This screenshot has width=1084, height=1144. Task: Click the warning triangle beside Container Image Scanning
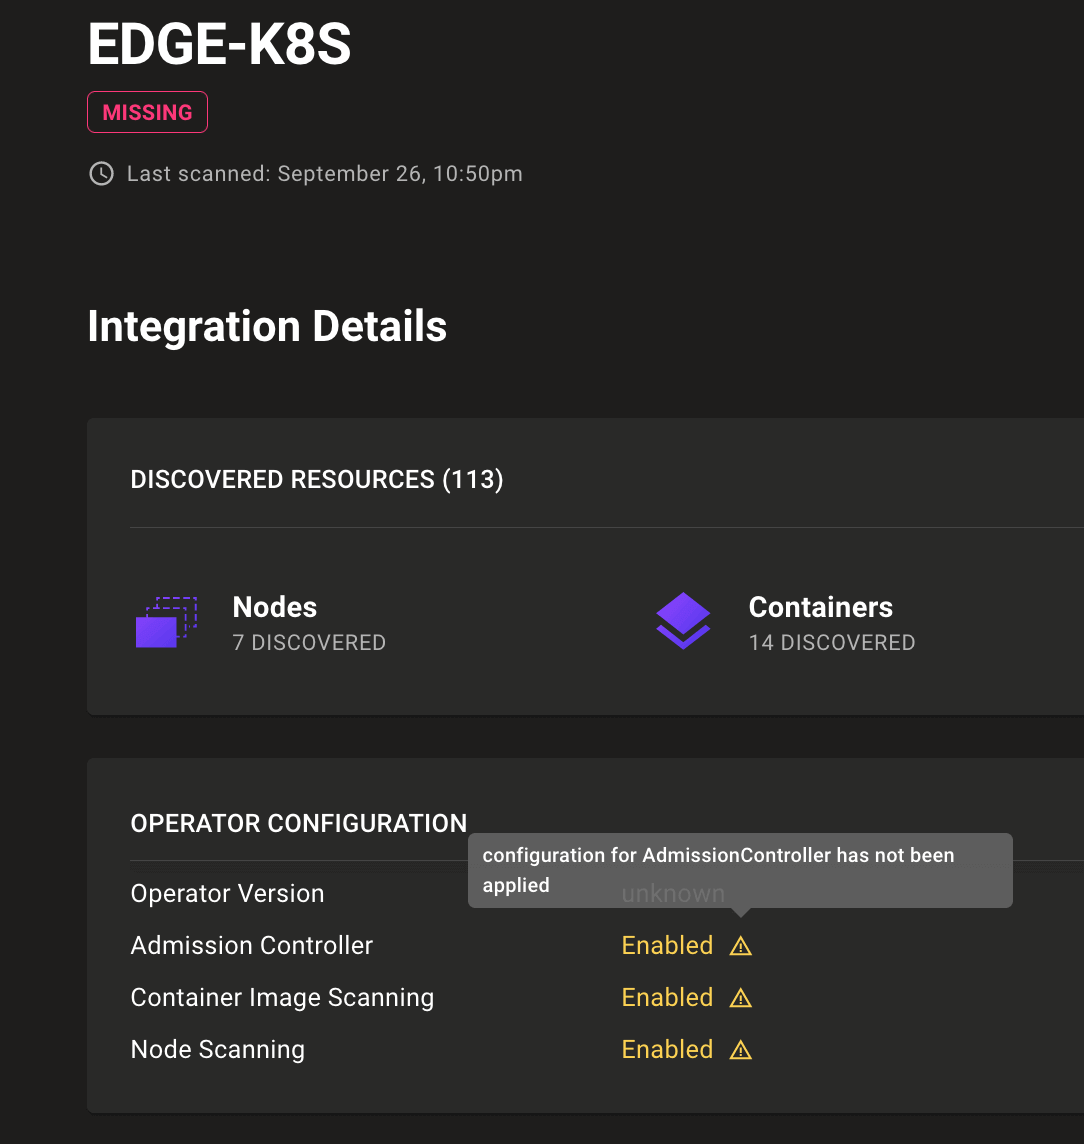coord(740,997)
